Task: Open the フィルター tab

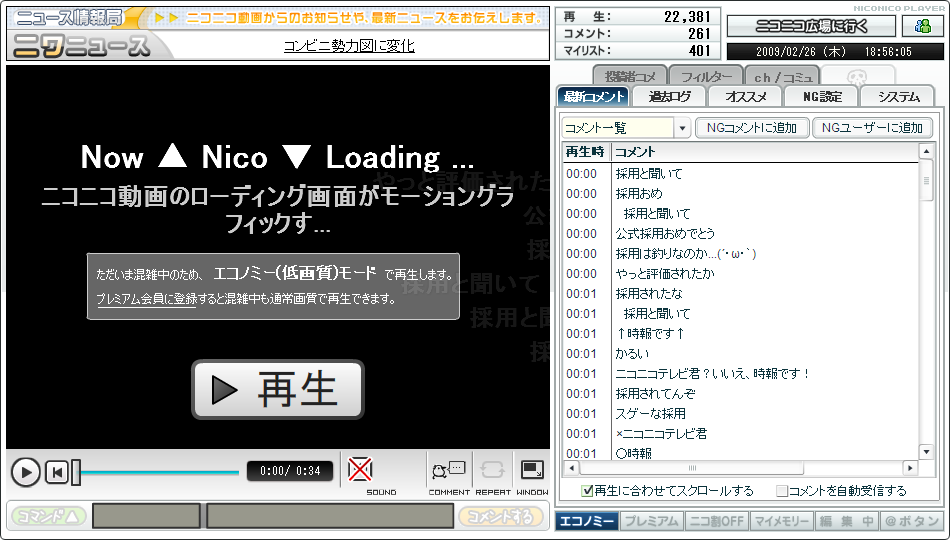Action: click(x=706, y=76)
